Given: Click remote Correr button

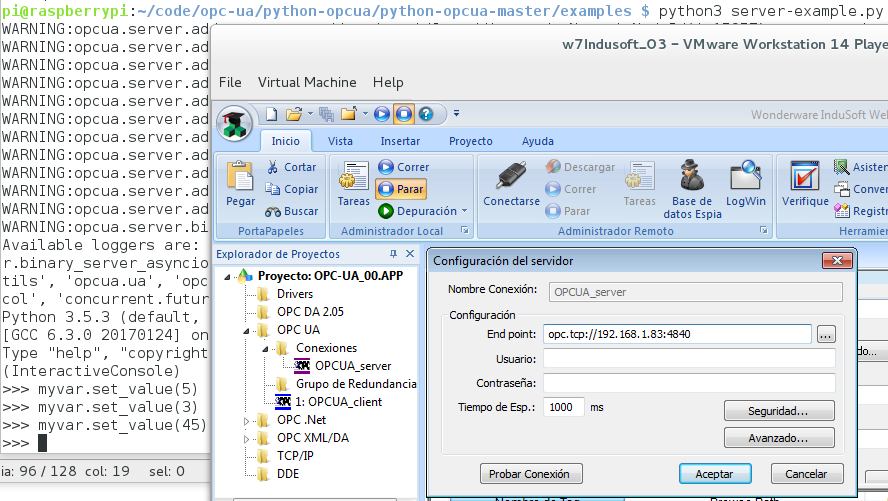Looking at the screenshot, I should 571,189.
